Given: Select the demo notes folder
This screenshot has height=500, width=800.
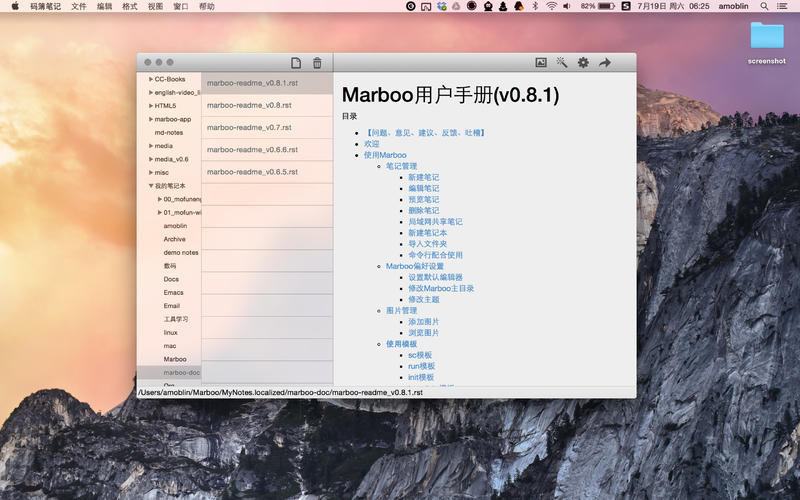Looking at the screenshot, I should pos(181,253).
